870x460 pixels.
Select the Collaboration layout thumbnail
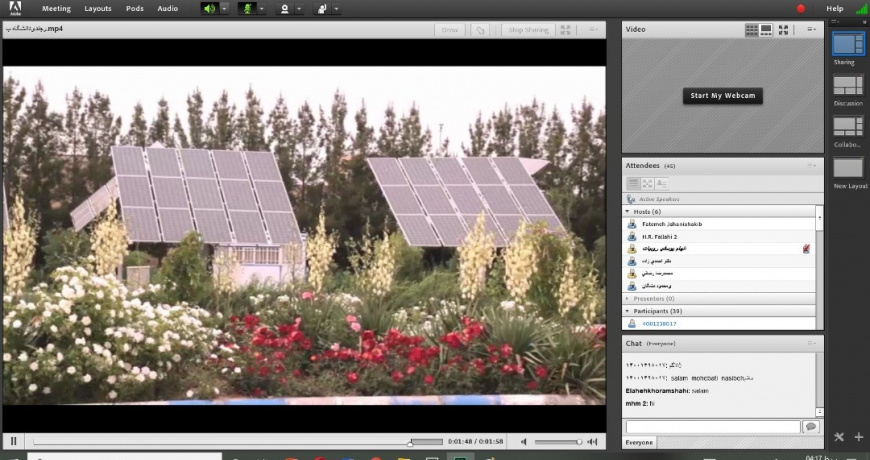click(x=848, y=127)
